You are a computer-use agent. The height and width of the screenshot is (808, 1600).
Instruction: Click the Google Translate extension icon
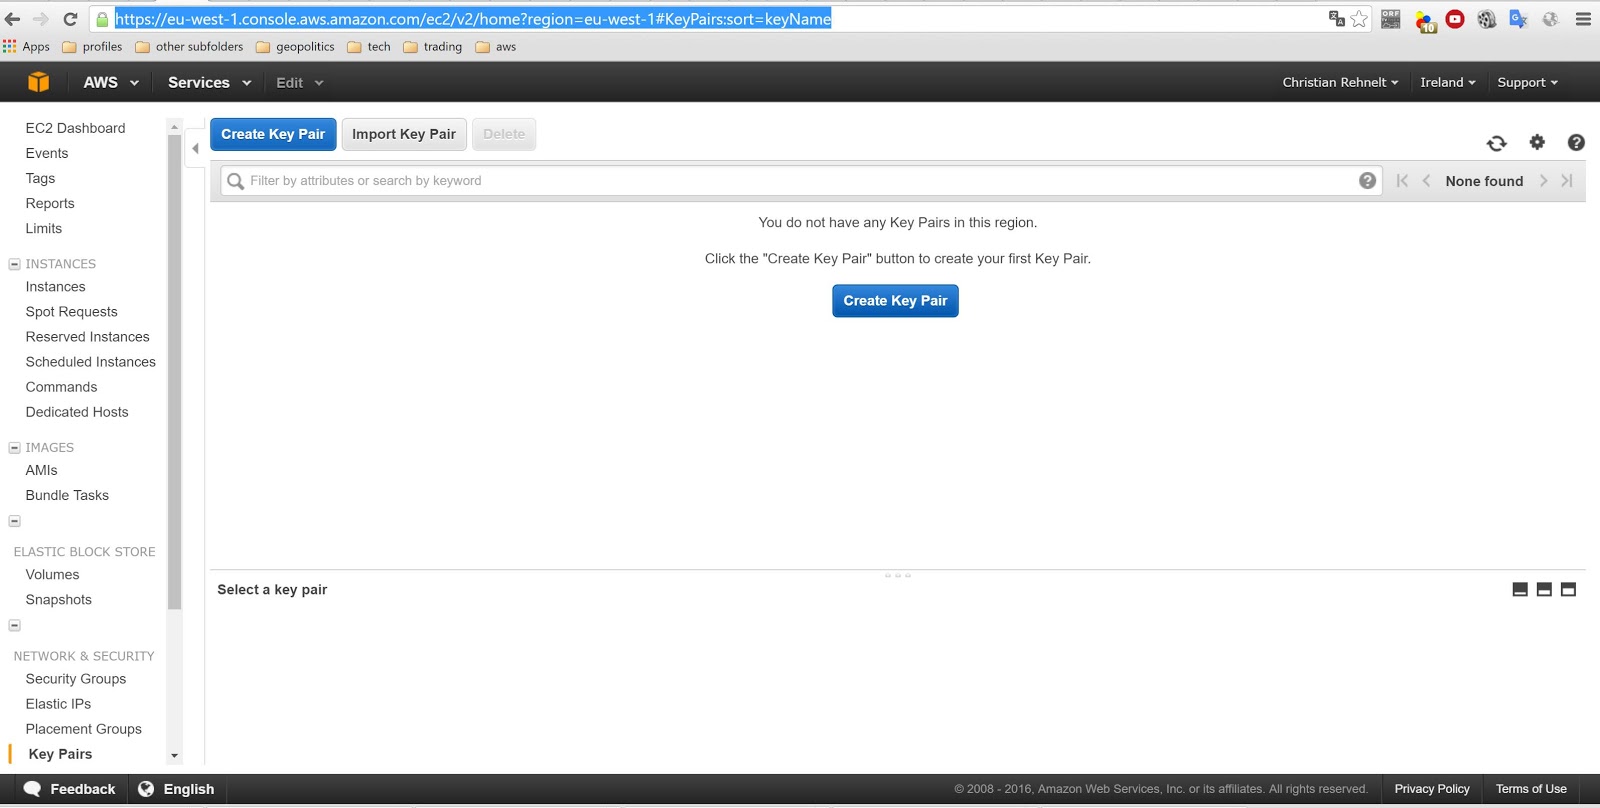pyautogui.click(x=1518, y=19)
